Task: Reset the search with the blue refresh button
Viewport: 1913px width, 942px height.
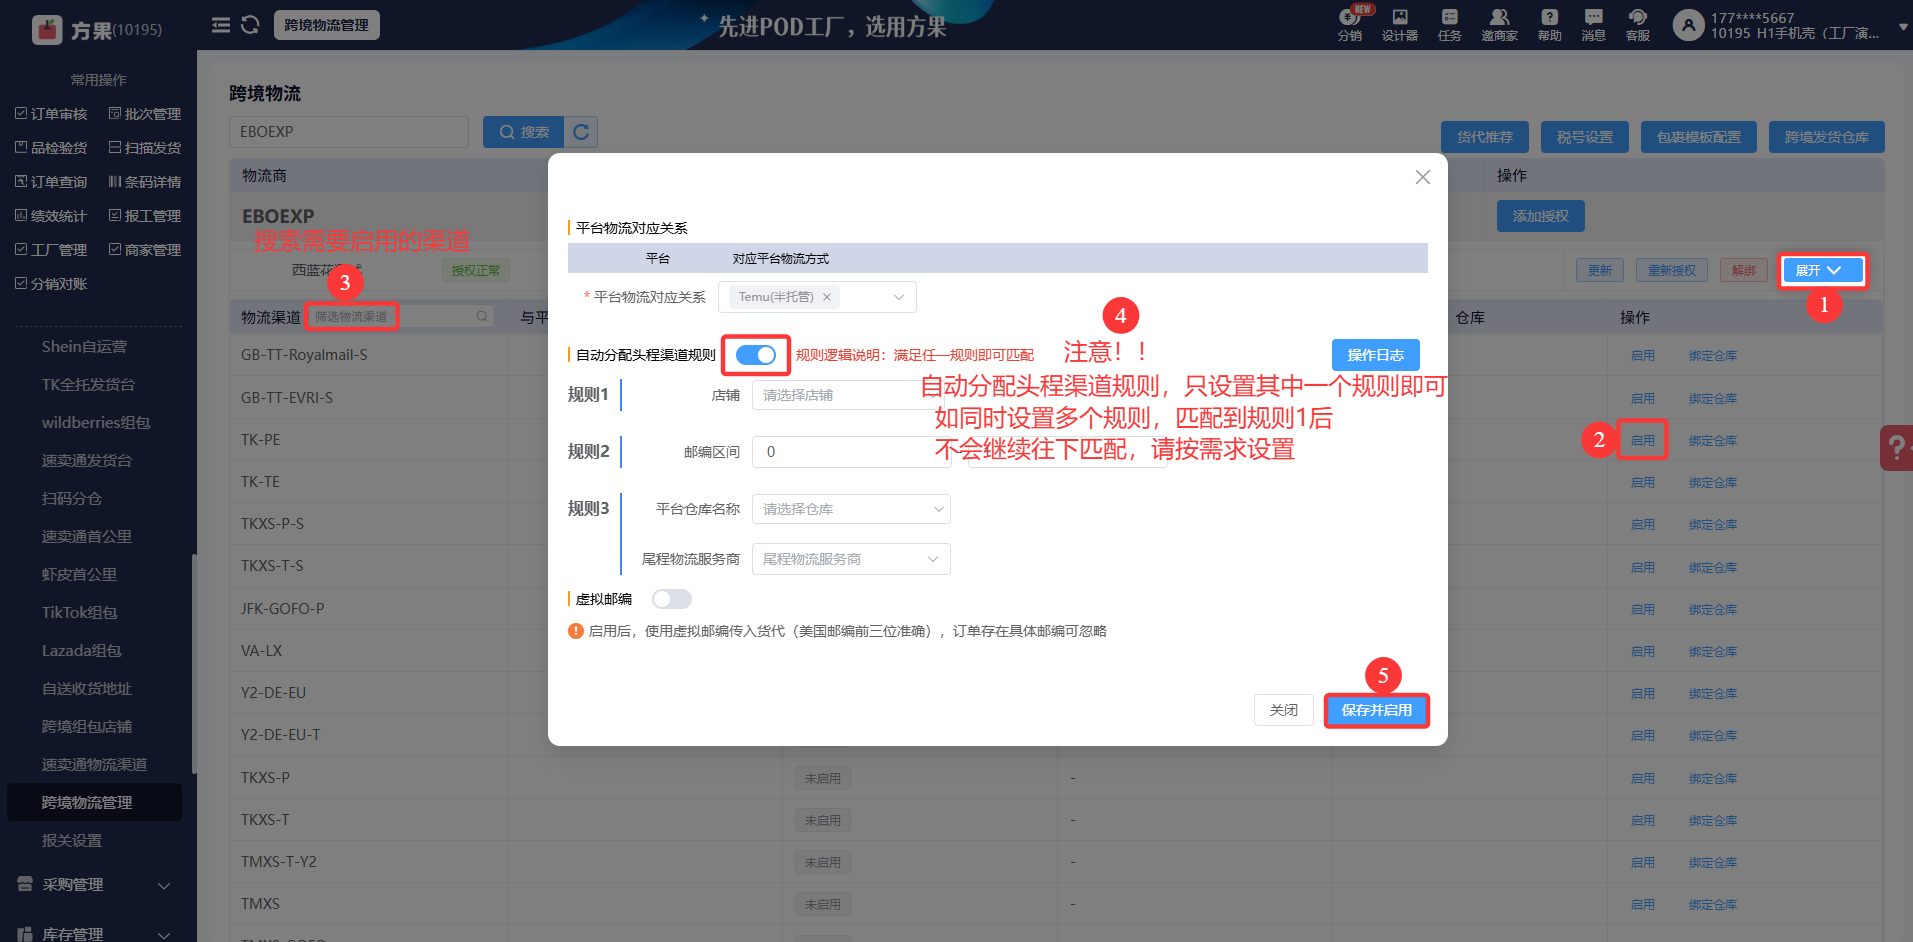Action: (581, 132)
